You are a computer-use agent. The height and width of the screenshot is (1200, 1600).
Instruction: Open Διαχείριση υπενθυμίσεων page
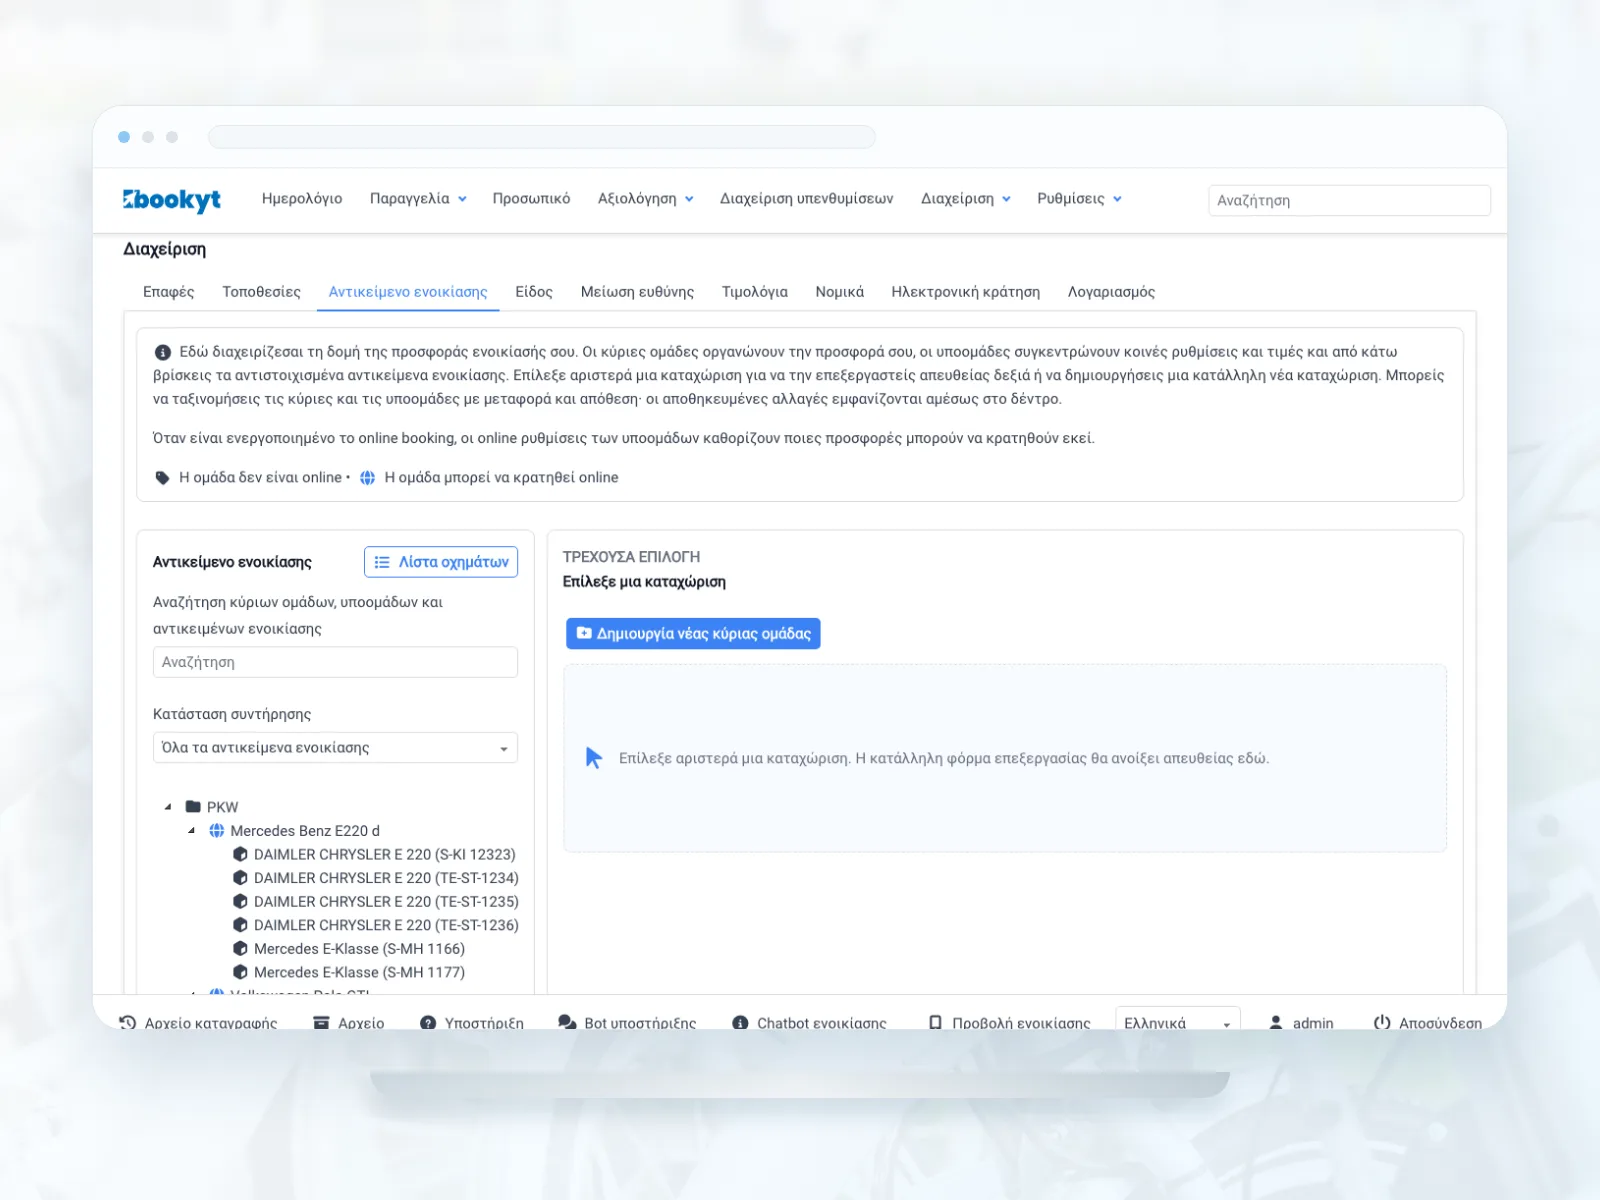point(807,199)
